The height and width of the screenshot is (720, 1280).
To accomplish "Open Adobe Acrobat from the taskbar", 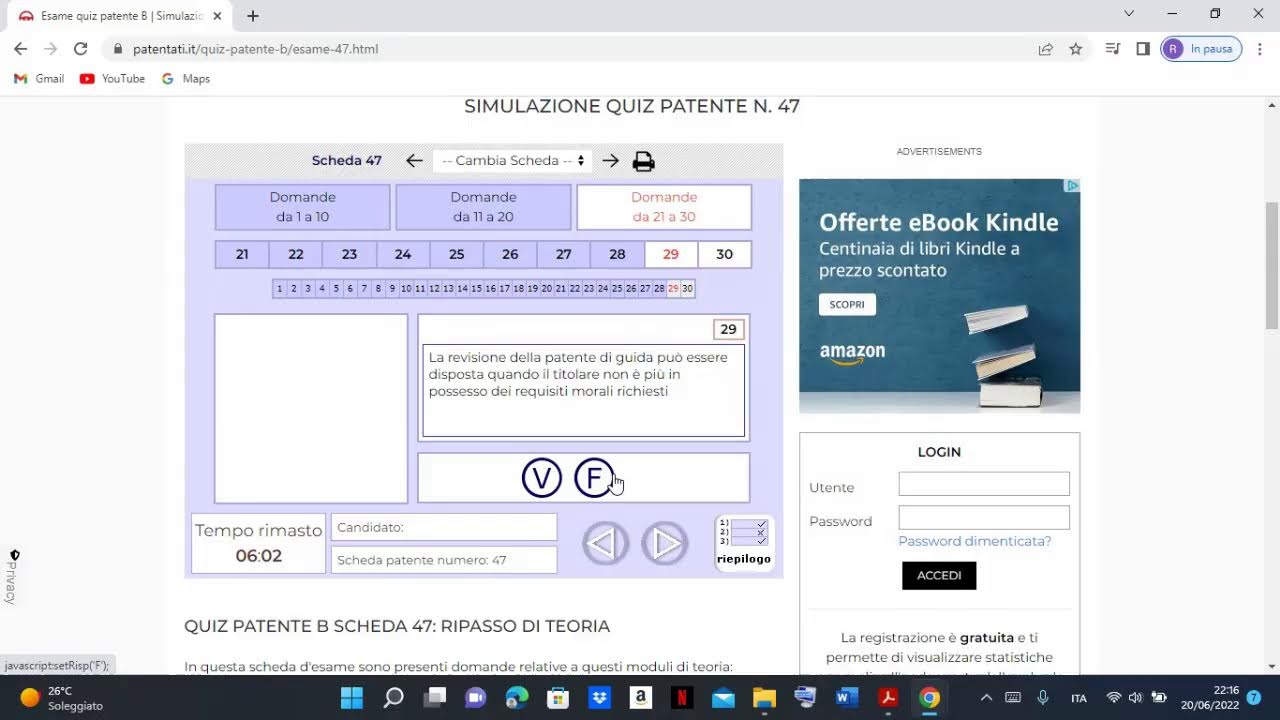I will pyautogui.click(x=888, y=697).
